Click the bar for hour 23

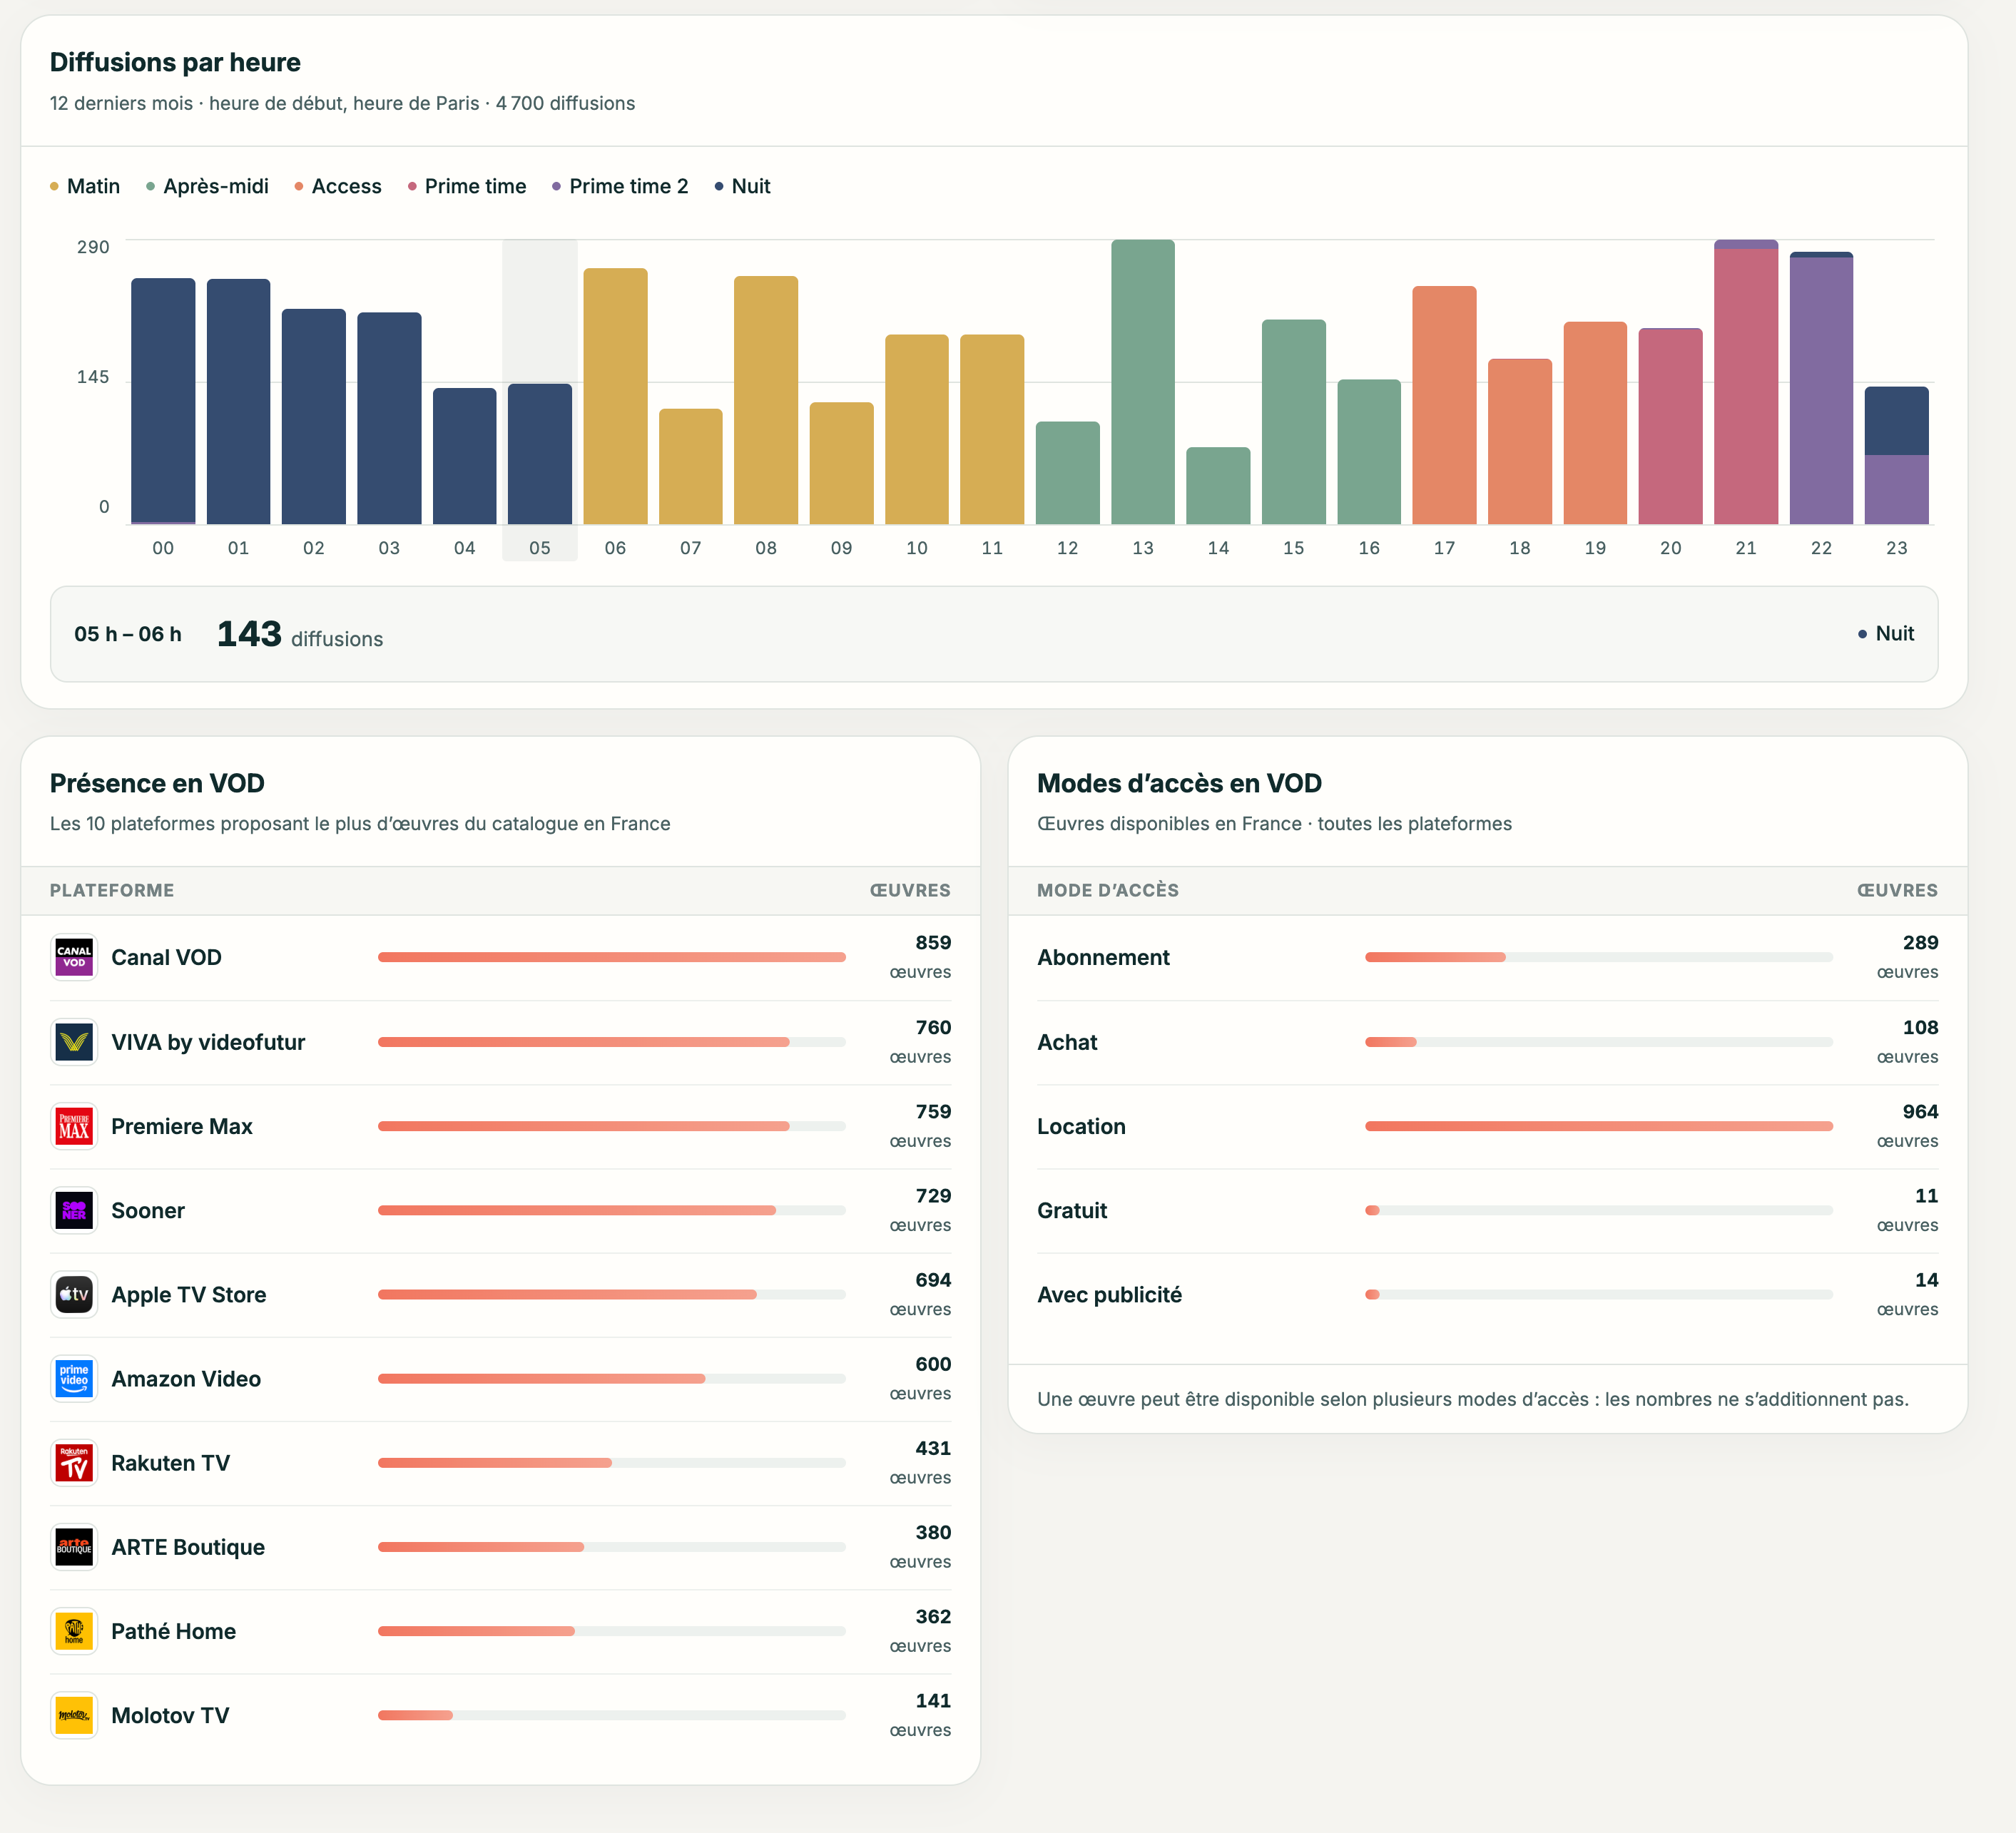tap(1896, 455)
